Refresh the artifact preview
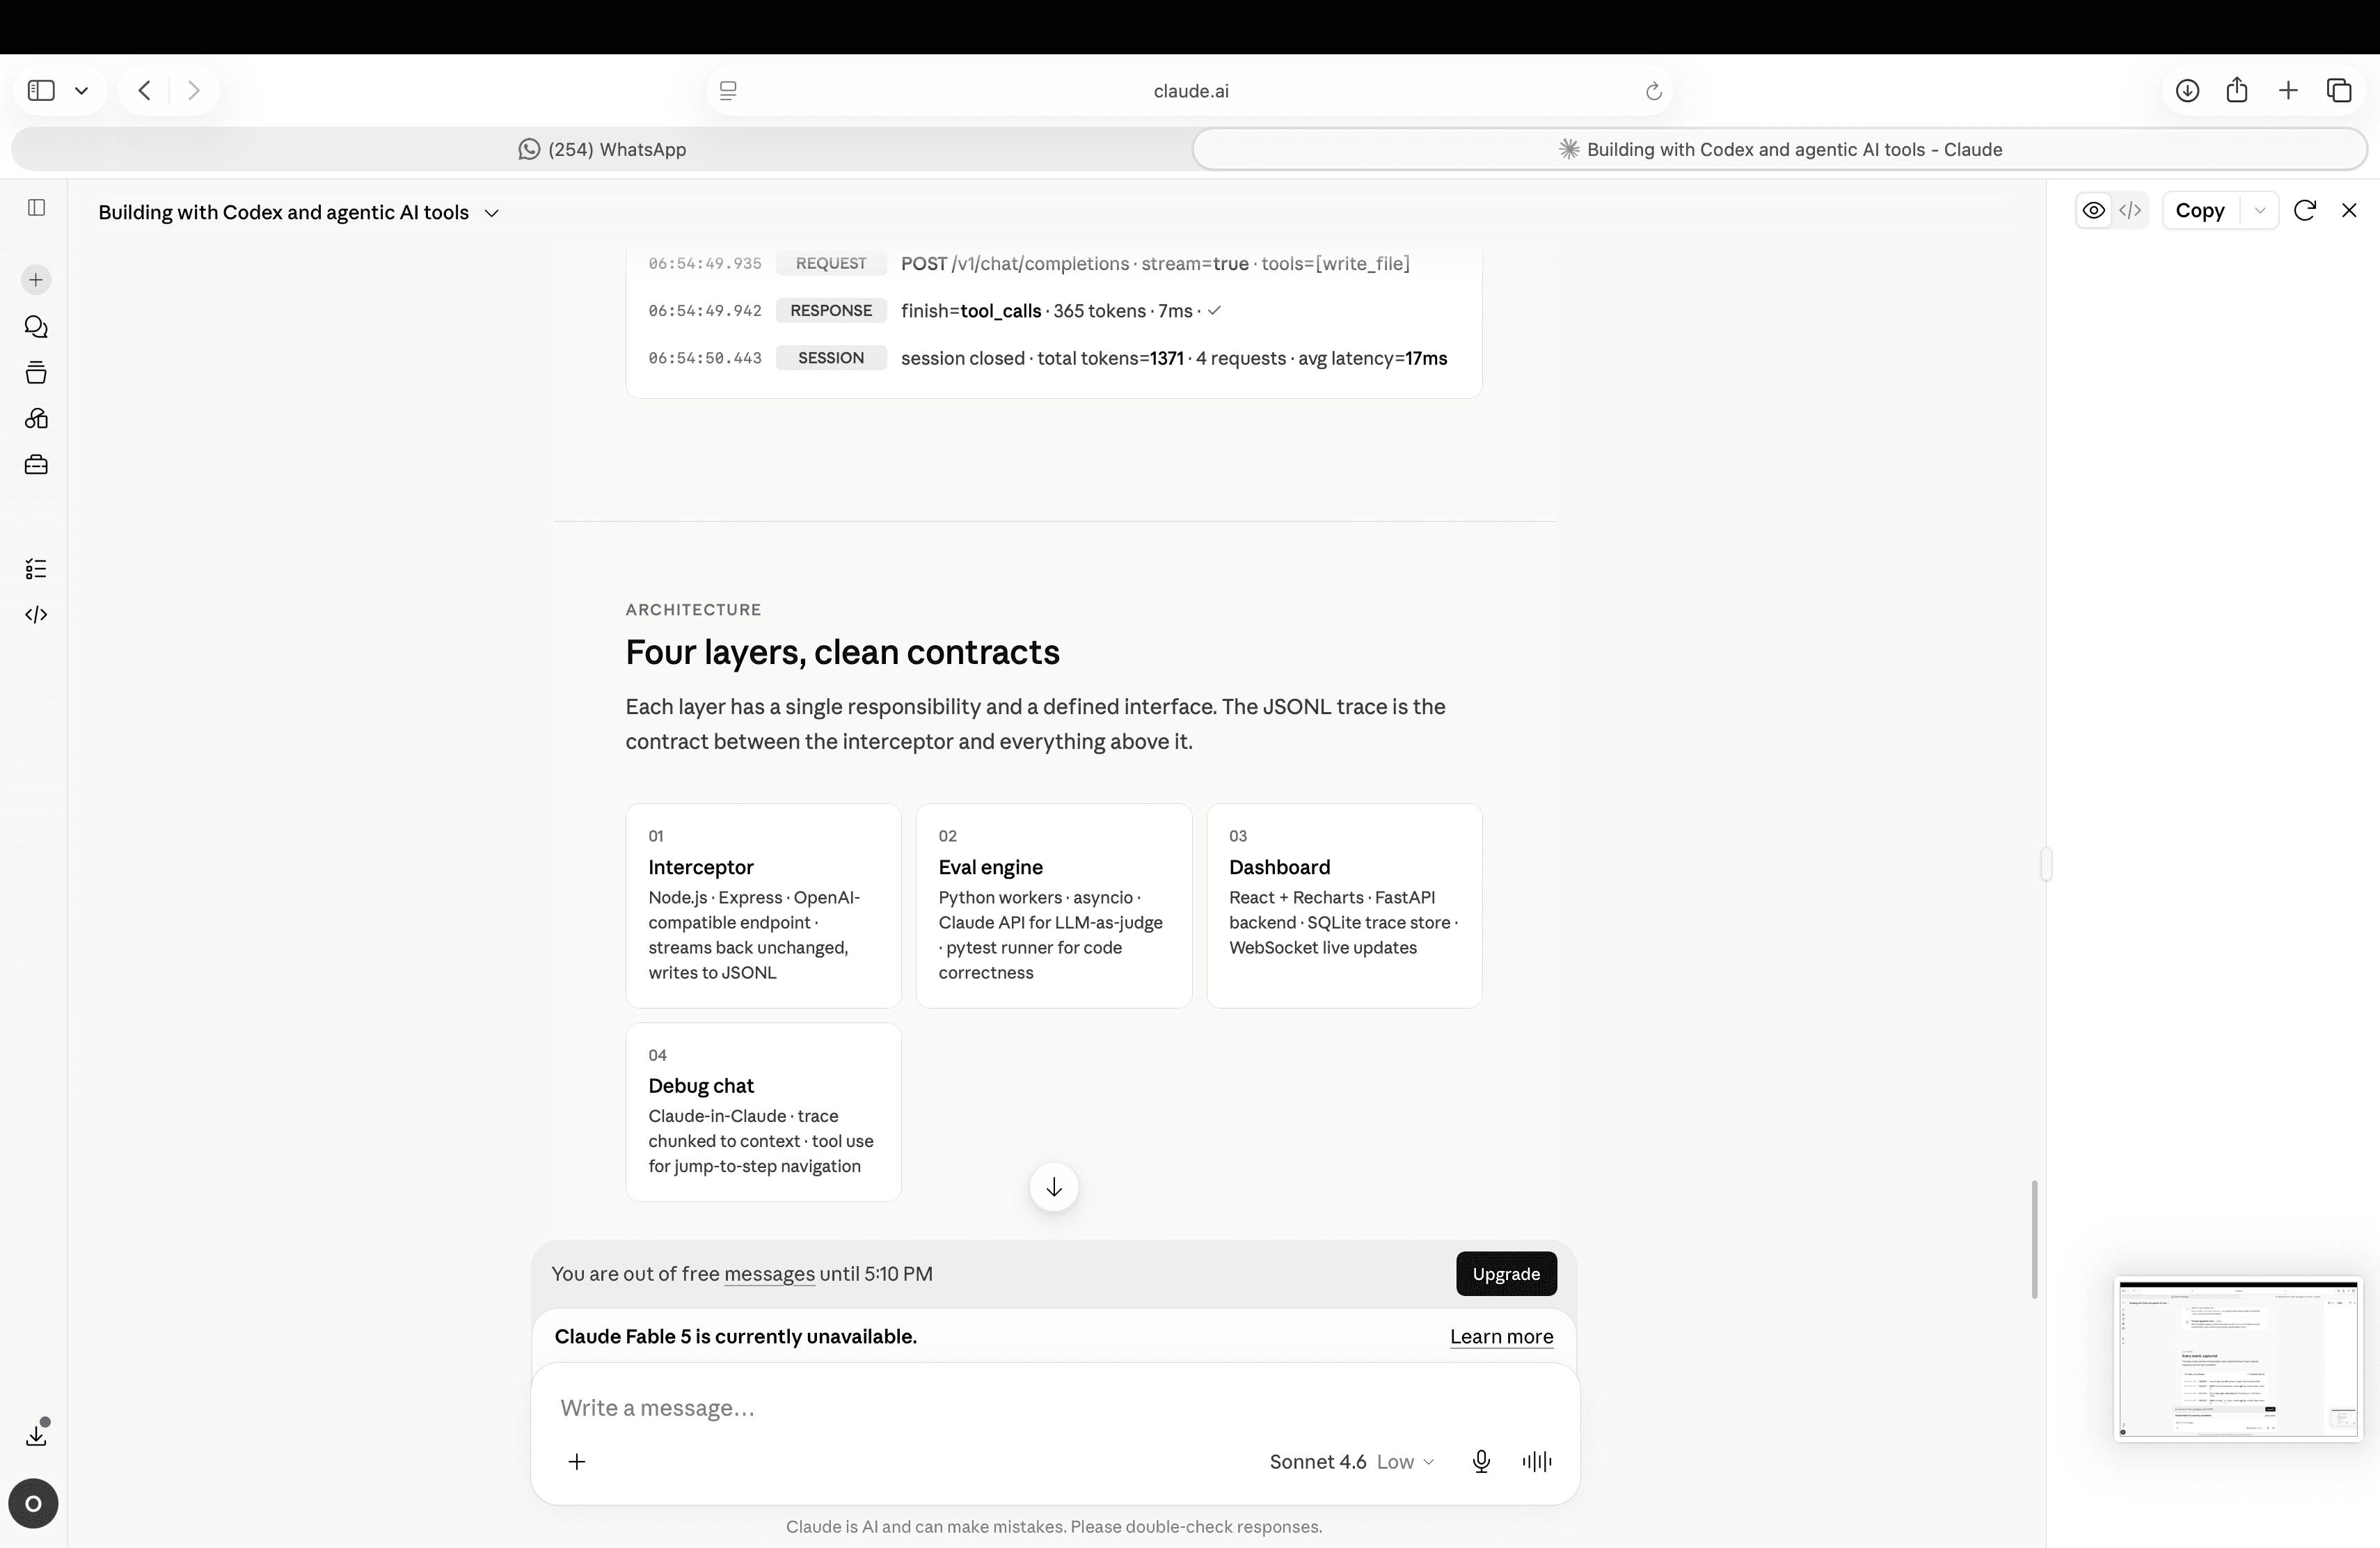The image size is (2380, 1548). [x=2305, y=210]
